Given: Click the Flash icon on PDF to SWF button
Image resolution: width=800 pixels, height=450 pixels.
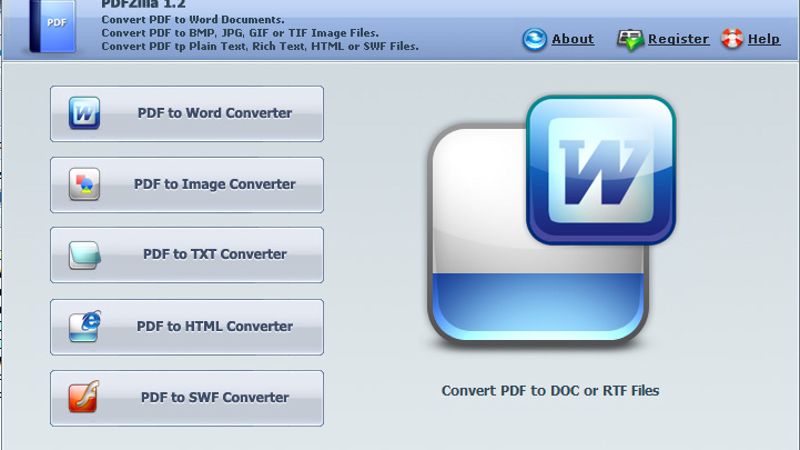Looking at the screenshot, I should [x=84, y=396].
